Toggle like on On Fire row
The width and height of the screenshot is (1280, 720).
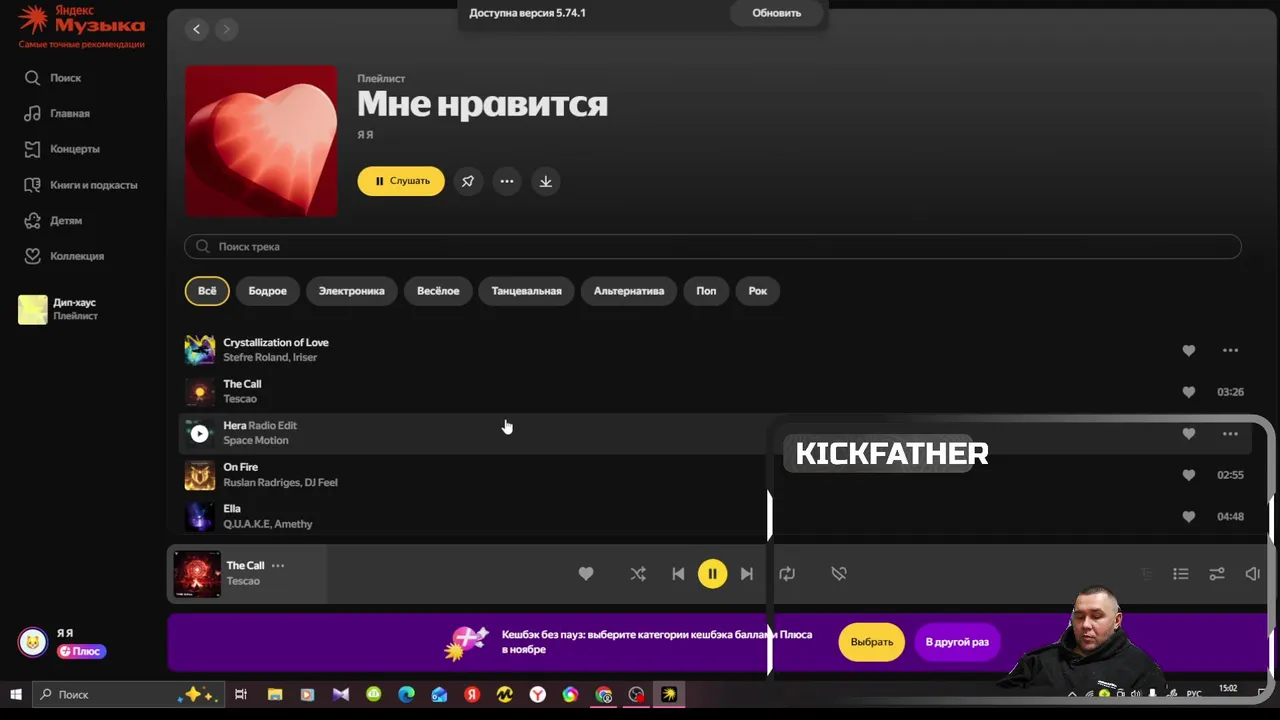click(1189, 475)
